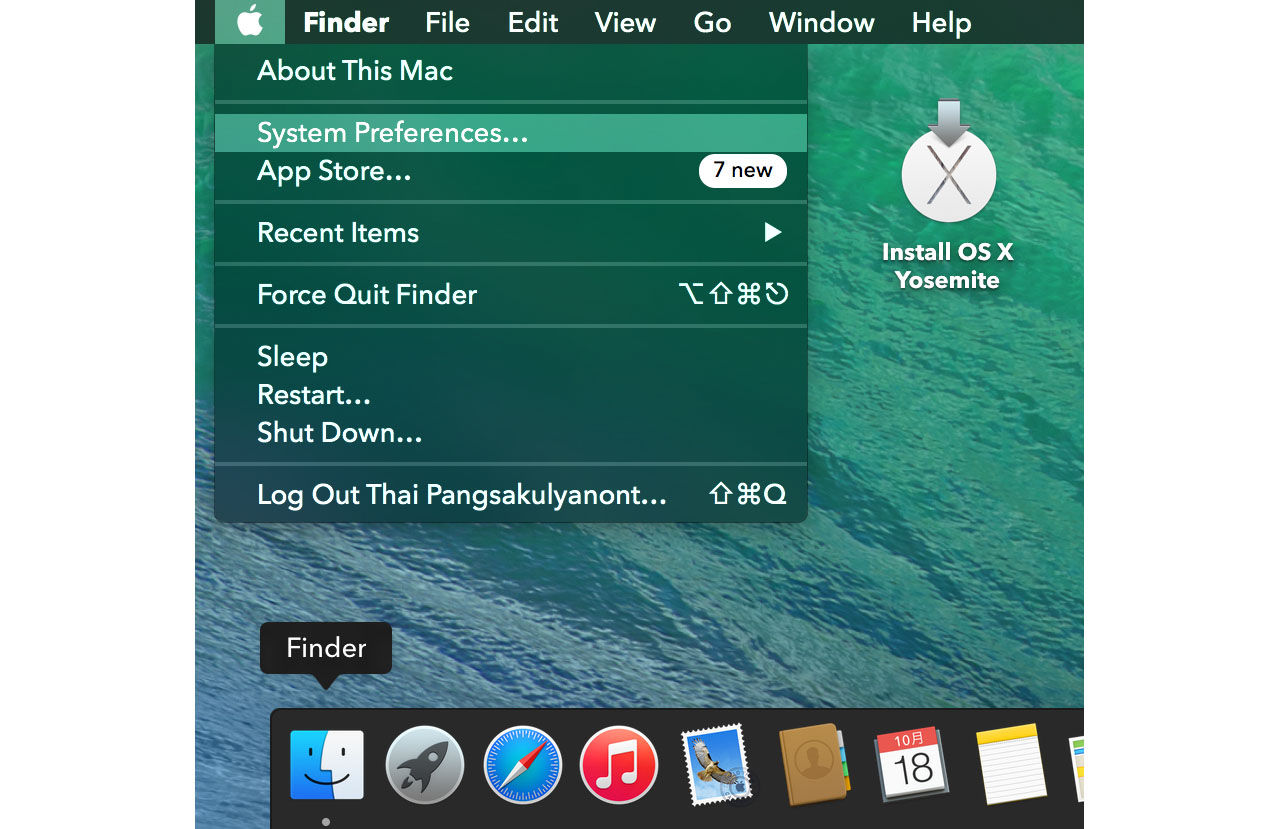Open Contacts from the Dock
This screenshot has height=829, width=1280.
[x=814, y=764]
